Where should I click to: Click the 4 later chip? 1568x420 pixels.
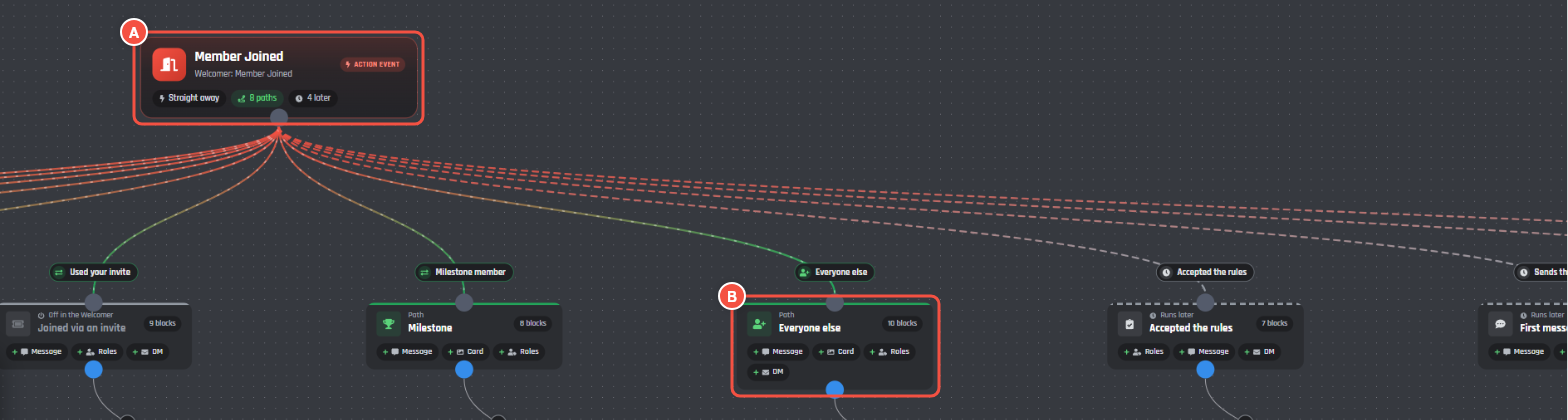pos(314,98)
